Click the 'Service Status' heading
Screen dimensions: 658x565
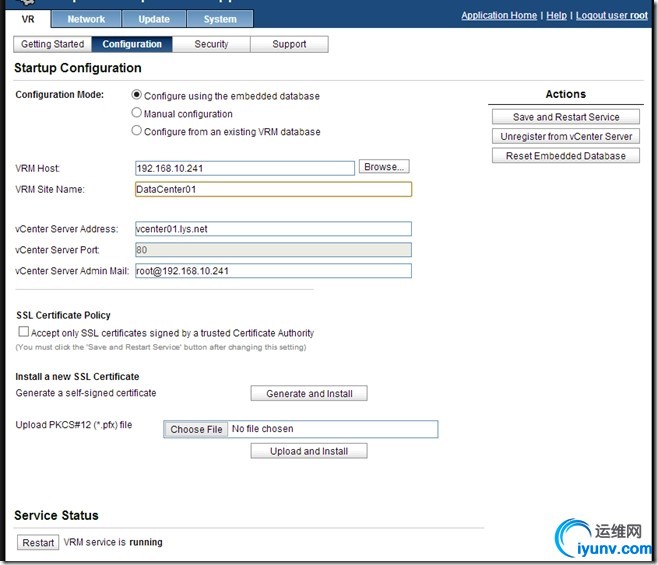point(56,515)
